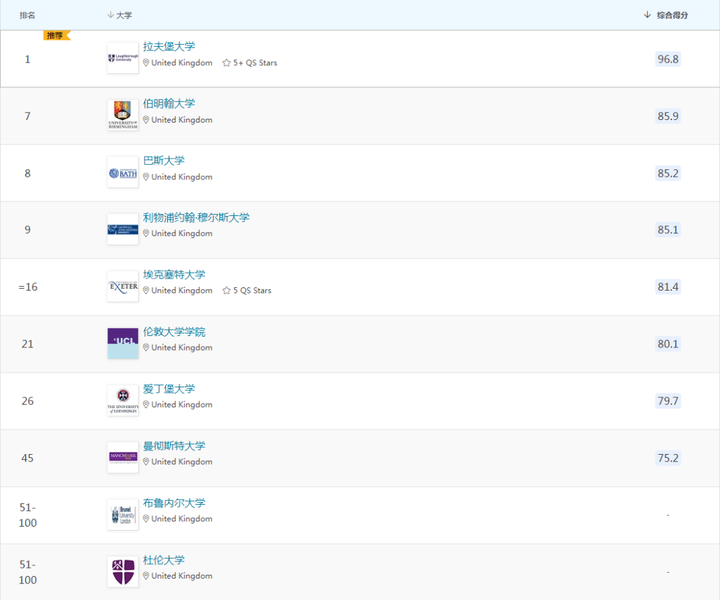Open 曼彻斯特大学 university link
The image size is (720, 600).
(174, 445)
